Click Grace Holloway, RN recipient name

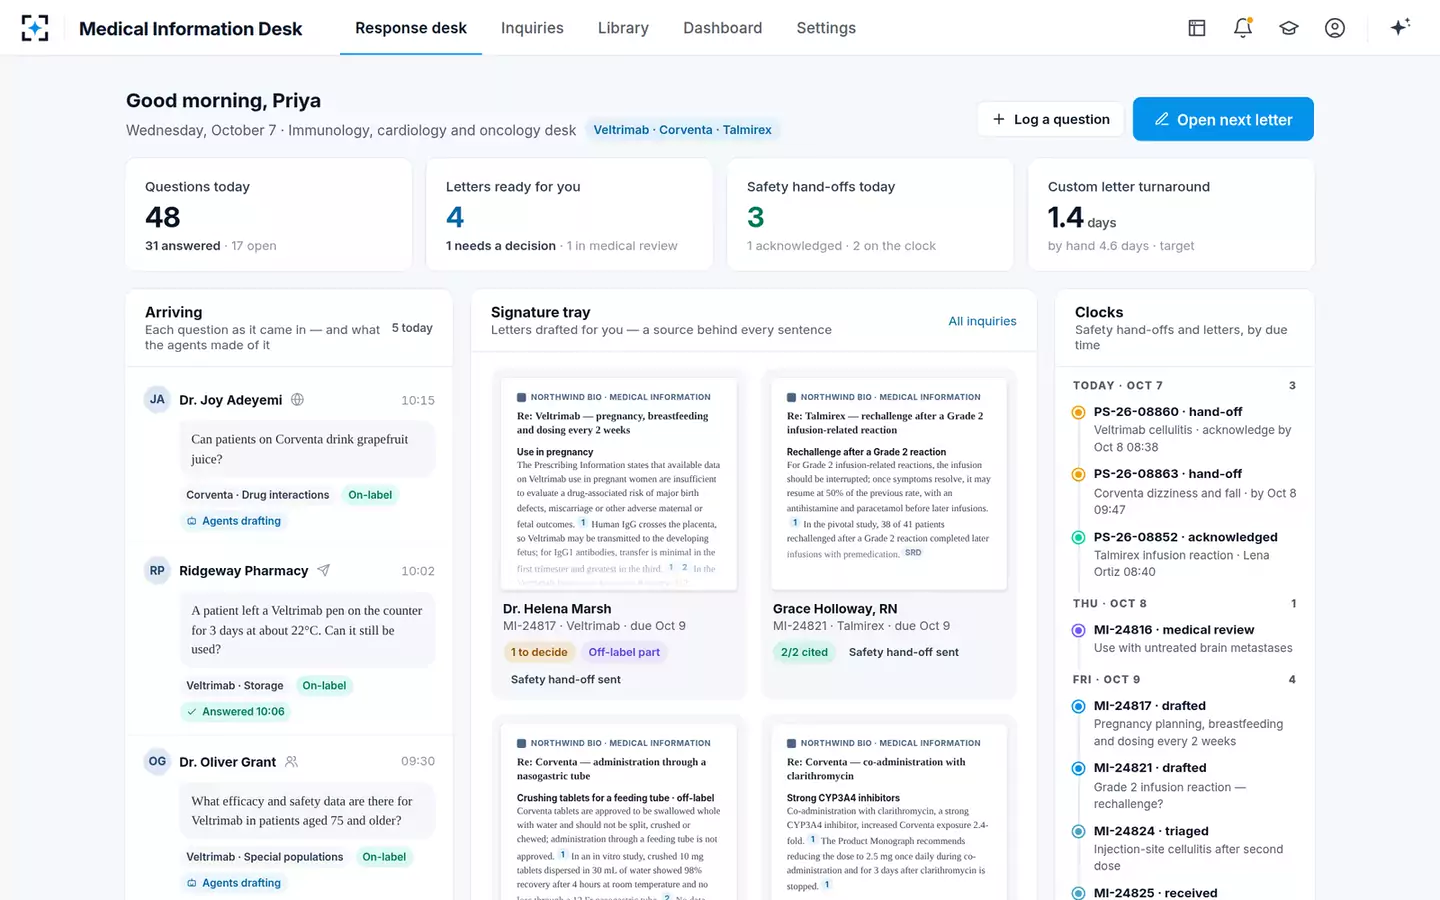click(x=835, y=609)
